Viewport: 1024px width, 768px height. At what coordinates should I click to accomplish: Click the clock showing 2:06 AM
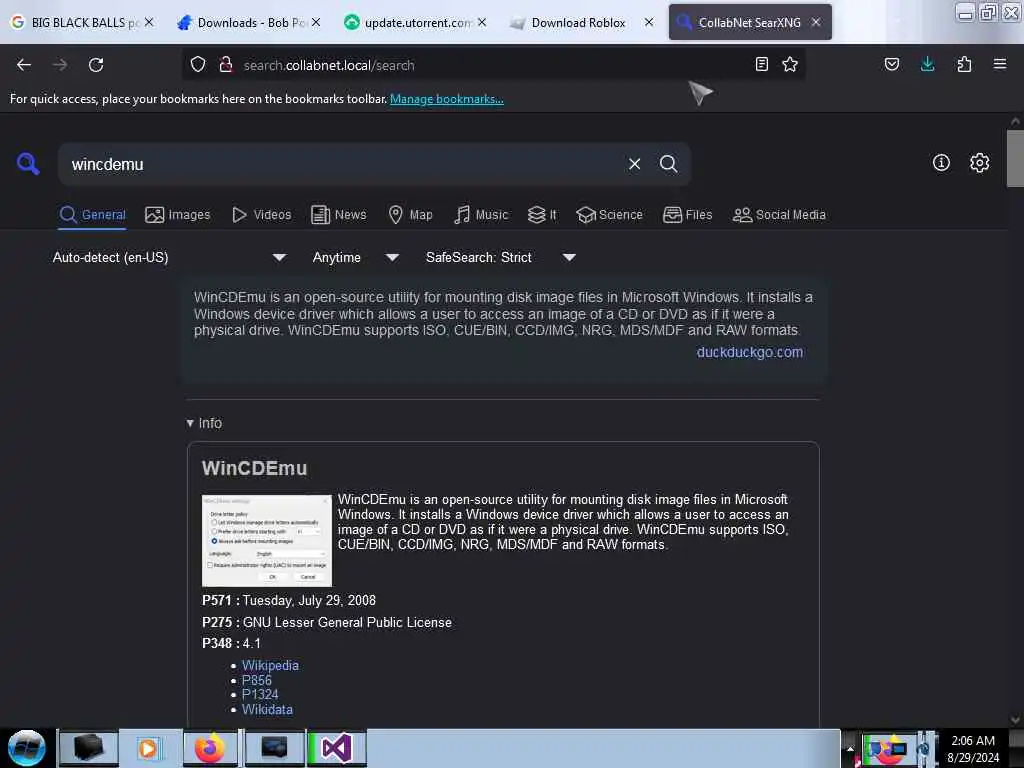tap(973, 741)
